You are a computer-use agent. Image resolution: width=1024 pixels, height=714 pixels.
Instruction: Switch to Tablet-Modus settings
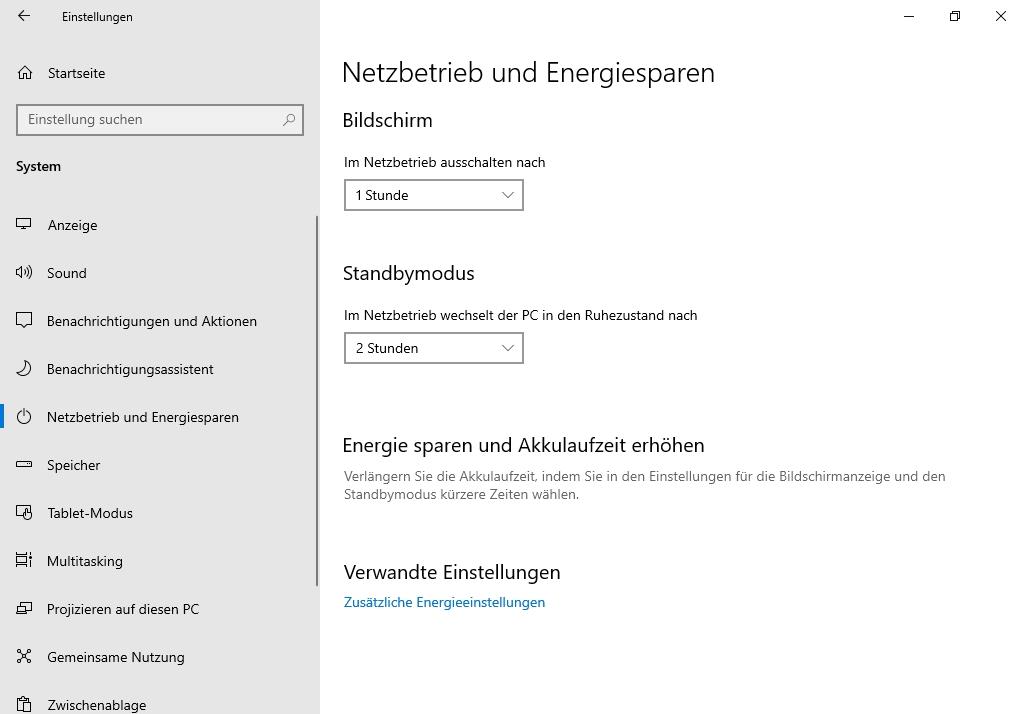tap(158, 513)
